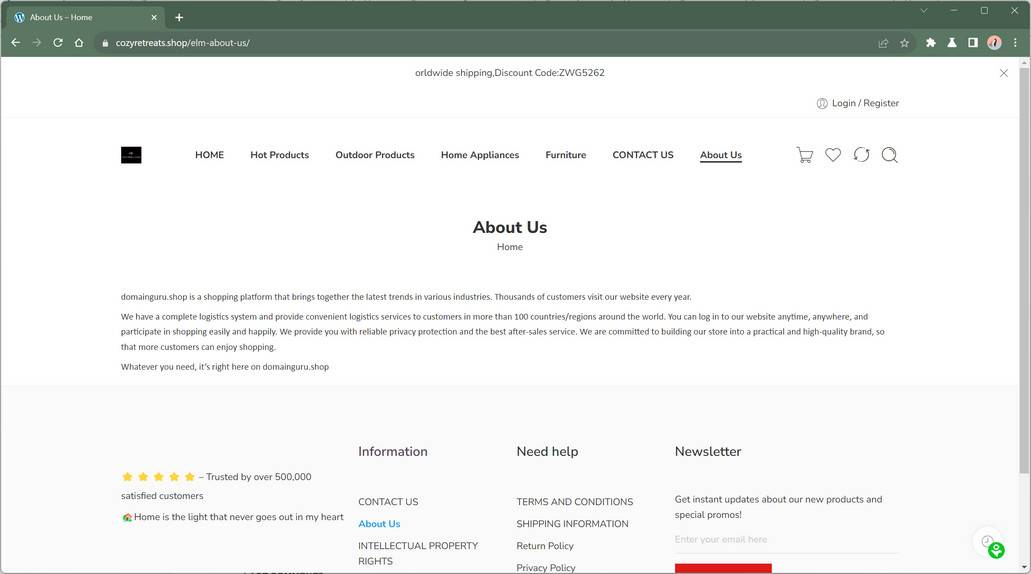Open Outdoor Products menu item
1031x574 pixels.
point(375,155)
